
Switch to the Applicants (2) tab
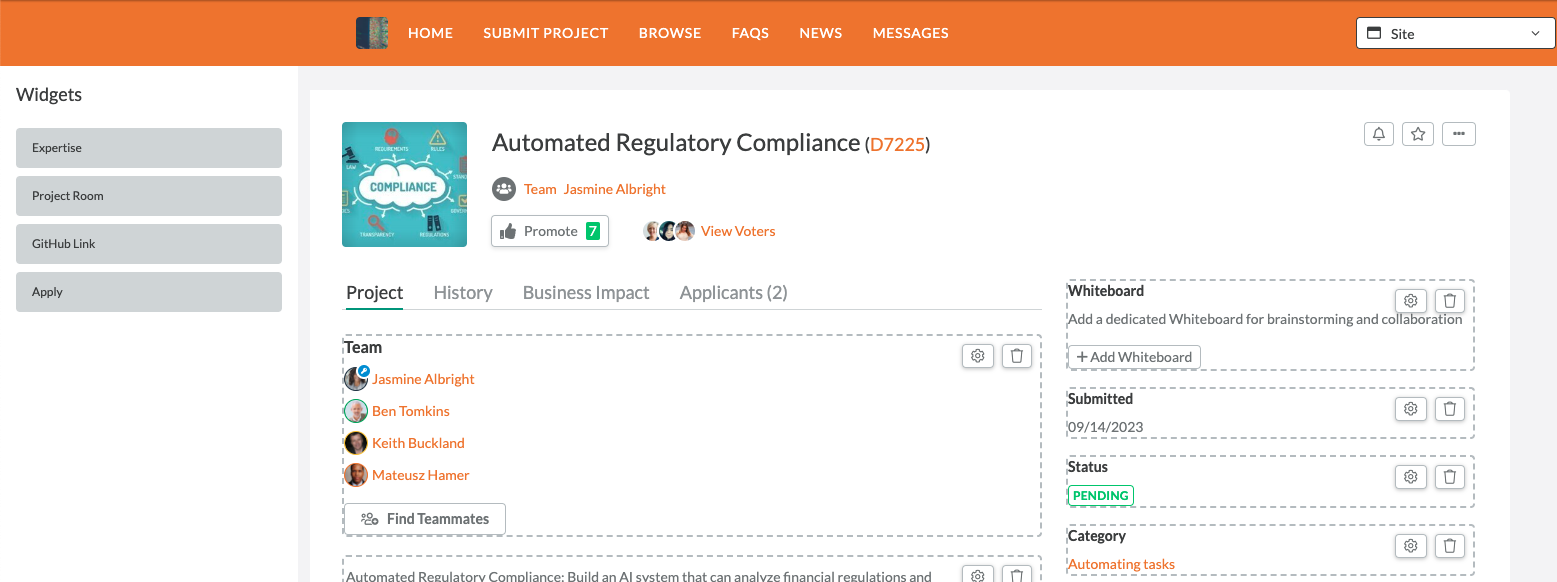pos(734,293)
